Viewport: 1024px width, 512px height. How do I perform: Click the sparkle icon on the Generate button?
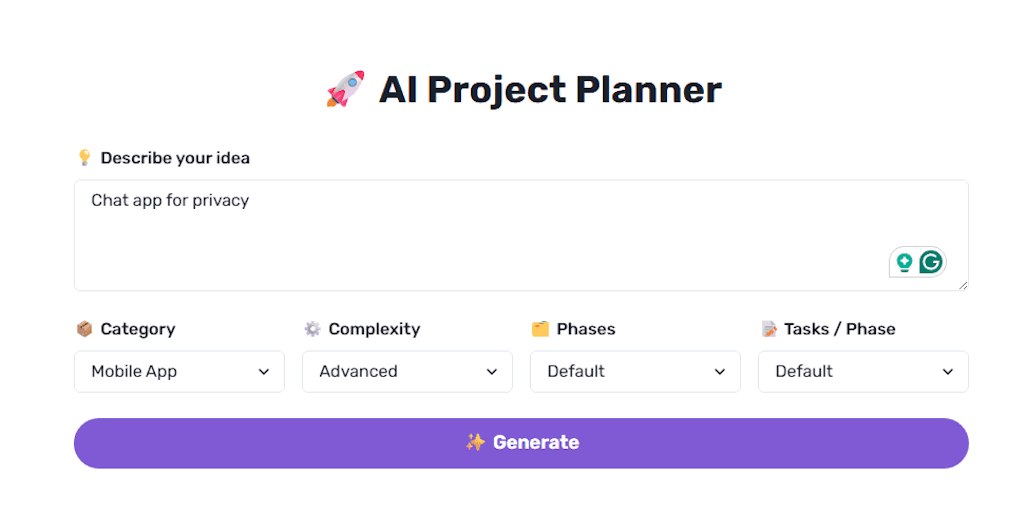coord(475,442)
